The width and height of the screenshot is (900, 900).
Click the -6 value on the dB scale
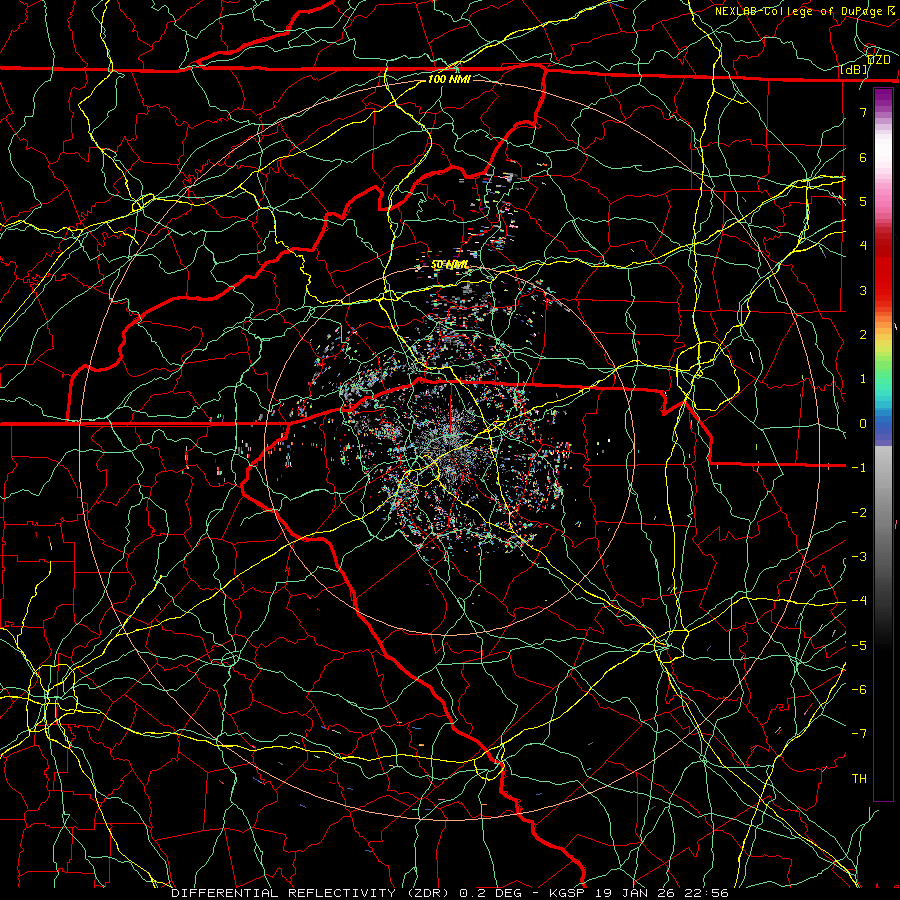pyautogui.click(x=859, y=690)
